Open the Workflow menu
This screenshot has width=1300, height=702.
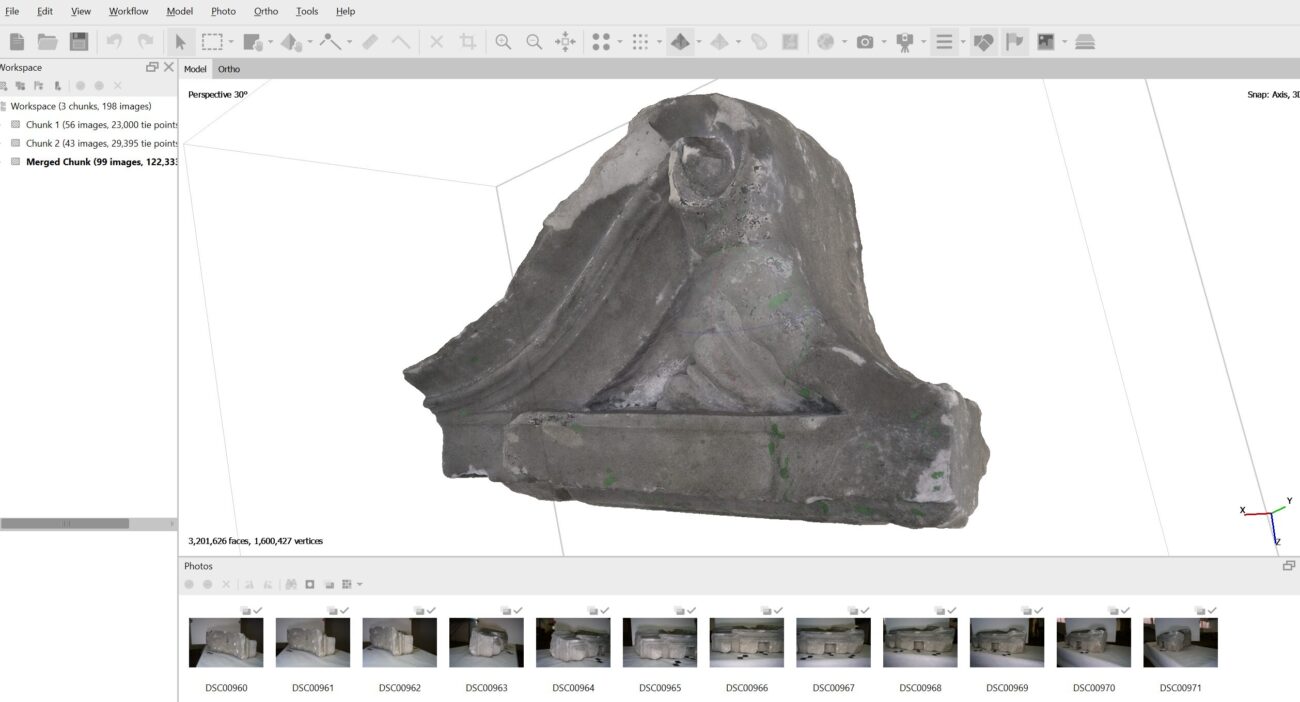(128, 11)
